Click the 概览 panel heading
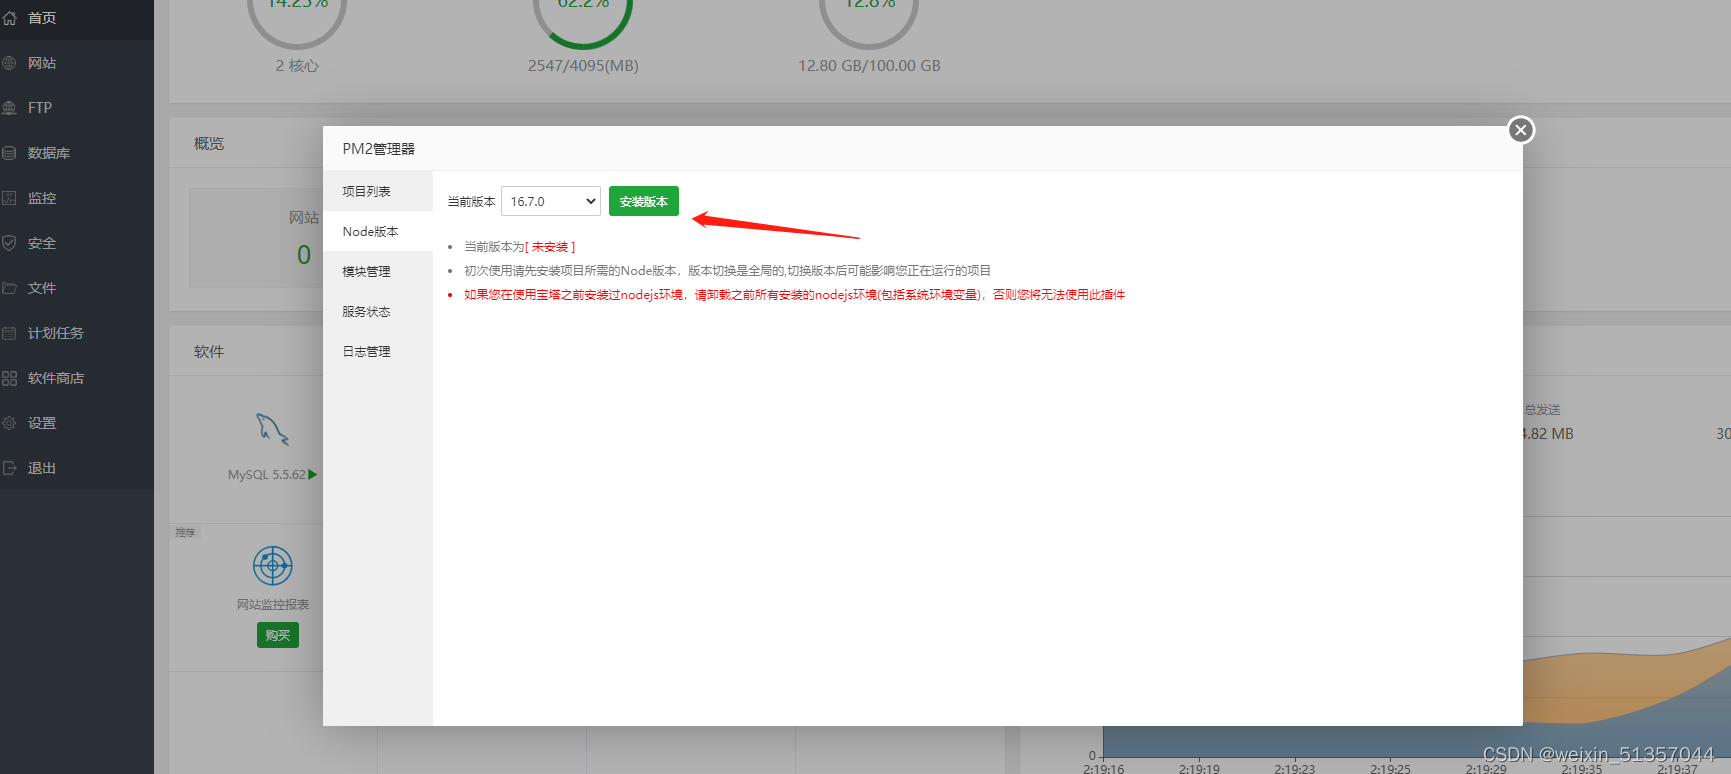The image size is (1731, 774). pyautogui.click(x=209, y=144)
